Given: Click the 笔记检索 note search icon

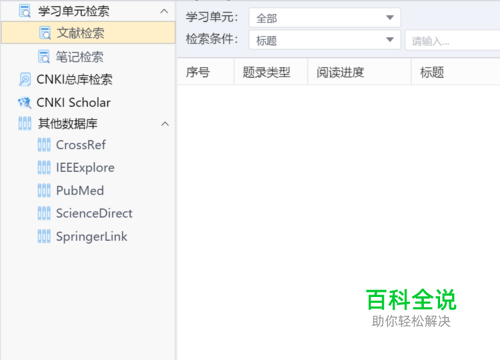Looking at the screenshot, I should (x=44, y=57).
